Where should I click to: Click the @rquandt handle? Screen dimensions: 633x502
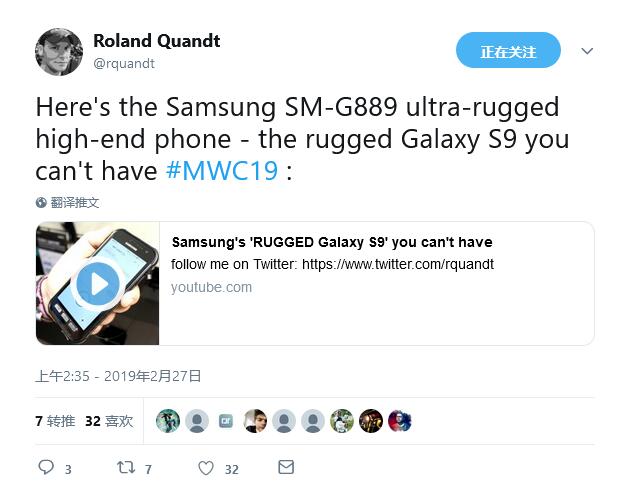[124, 64]
